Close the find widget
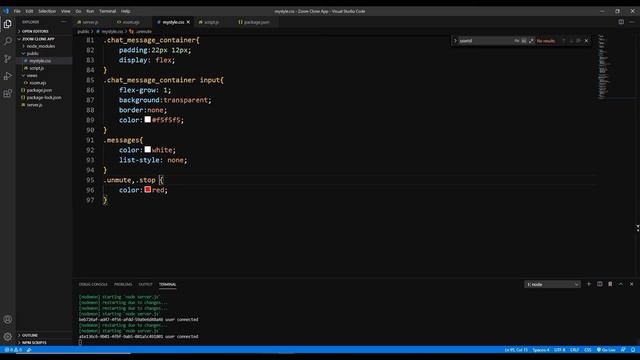 (586, 41)
